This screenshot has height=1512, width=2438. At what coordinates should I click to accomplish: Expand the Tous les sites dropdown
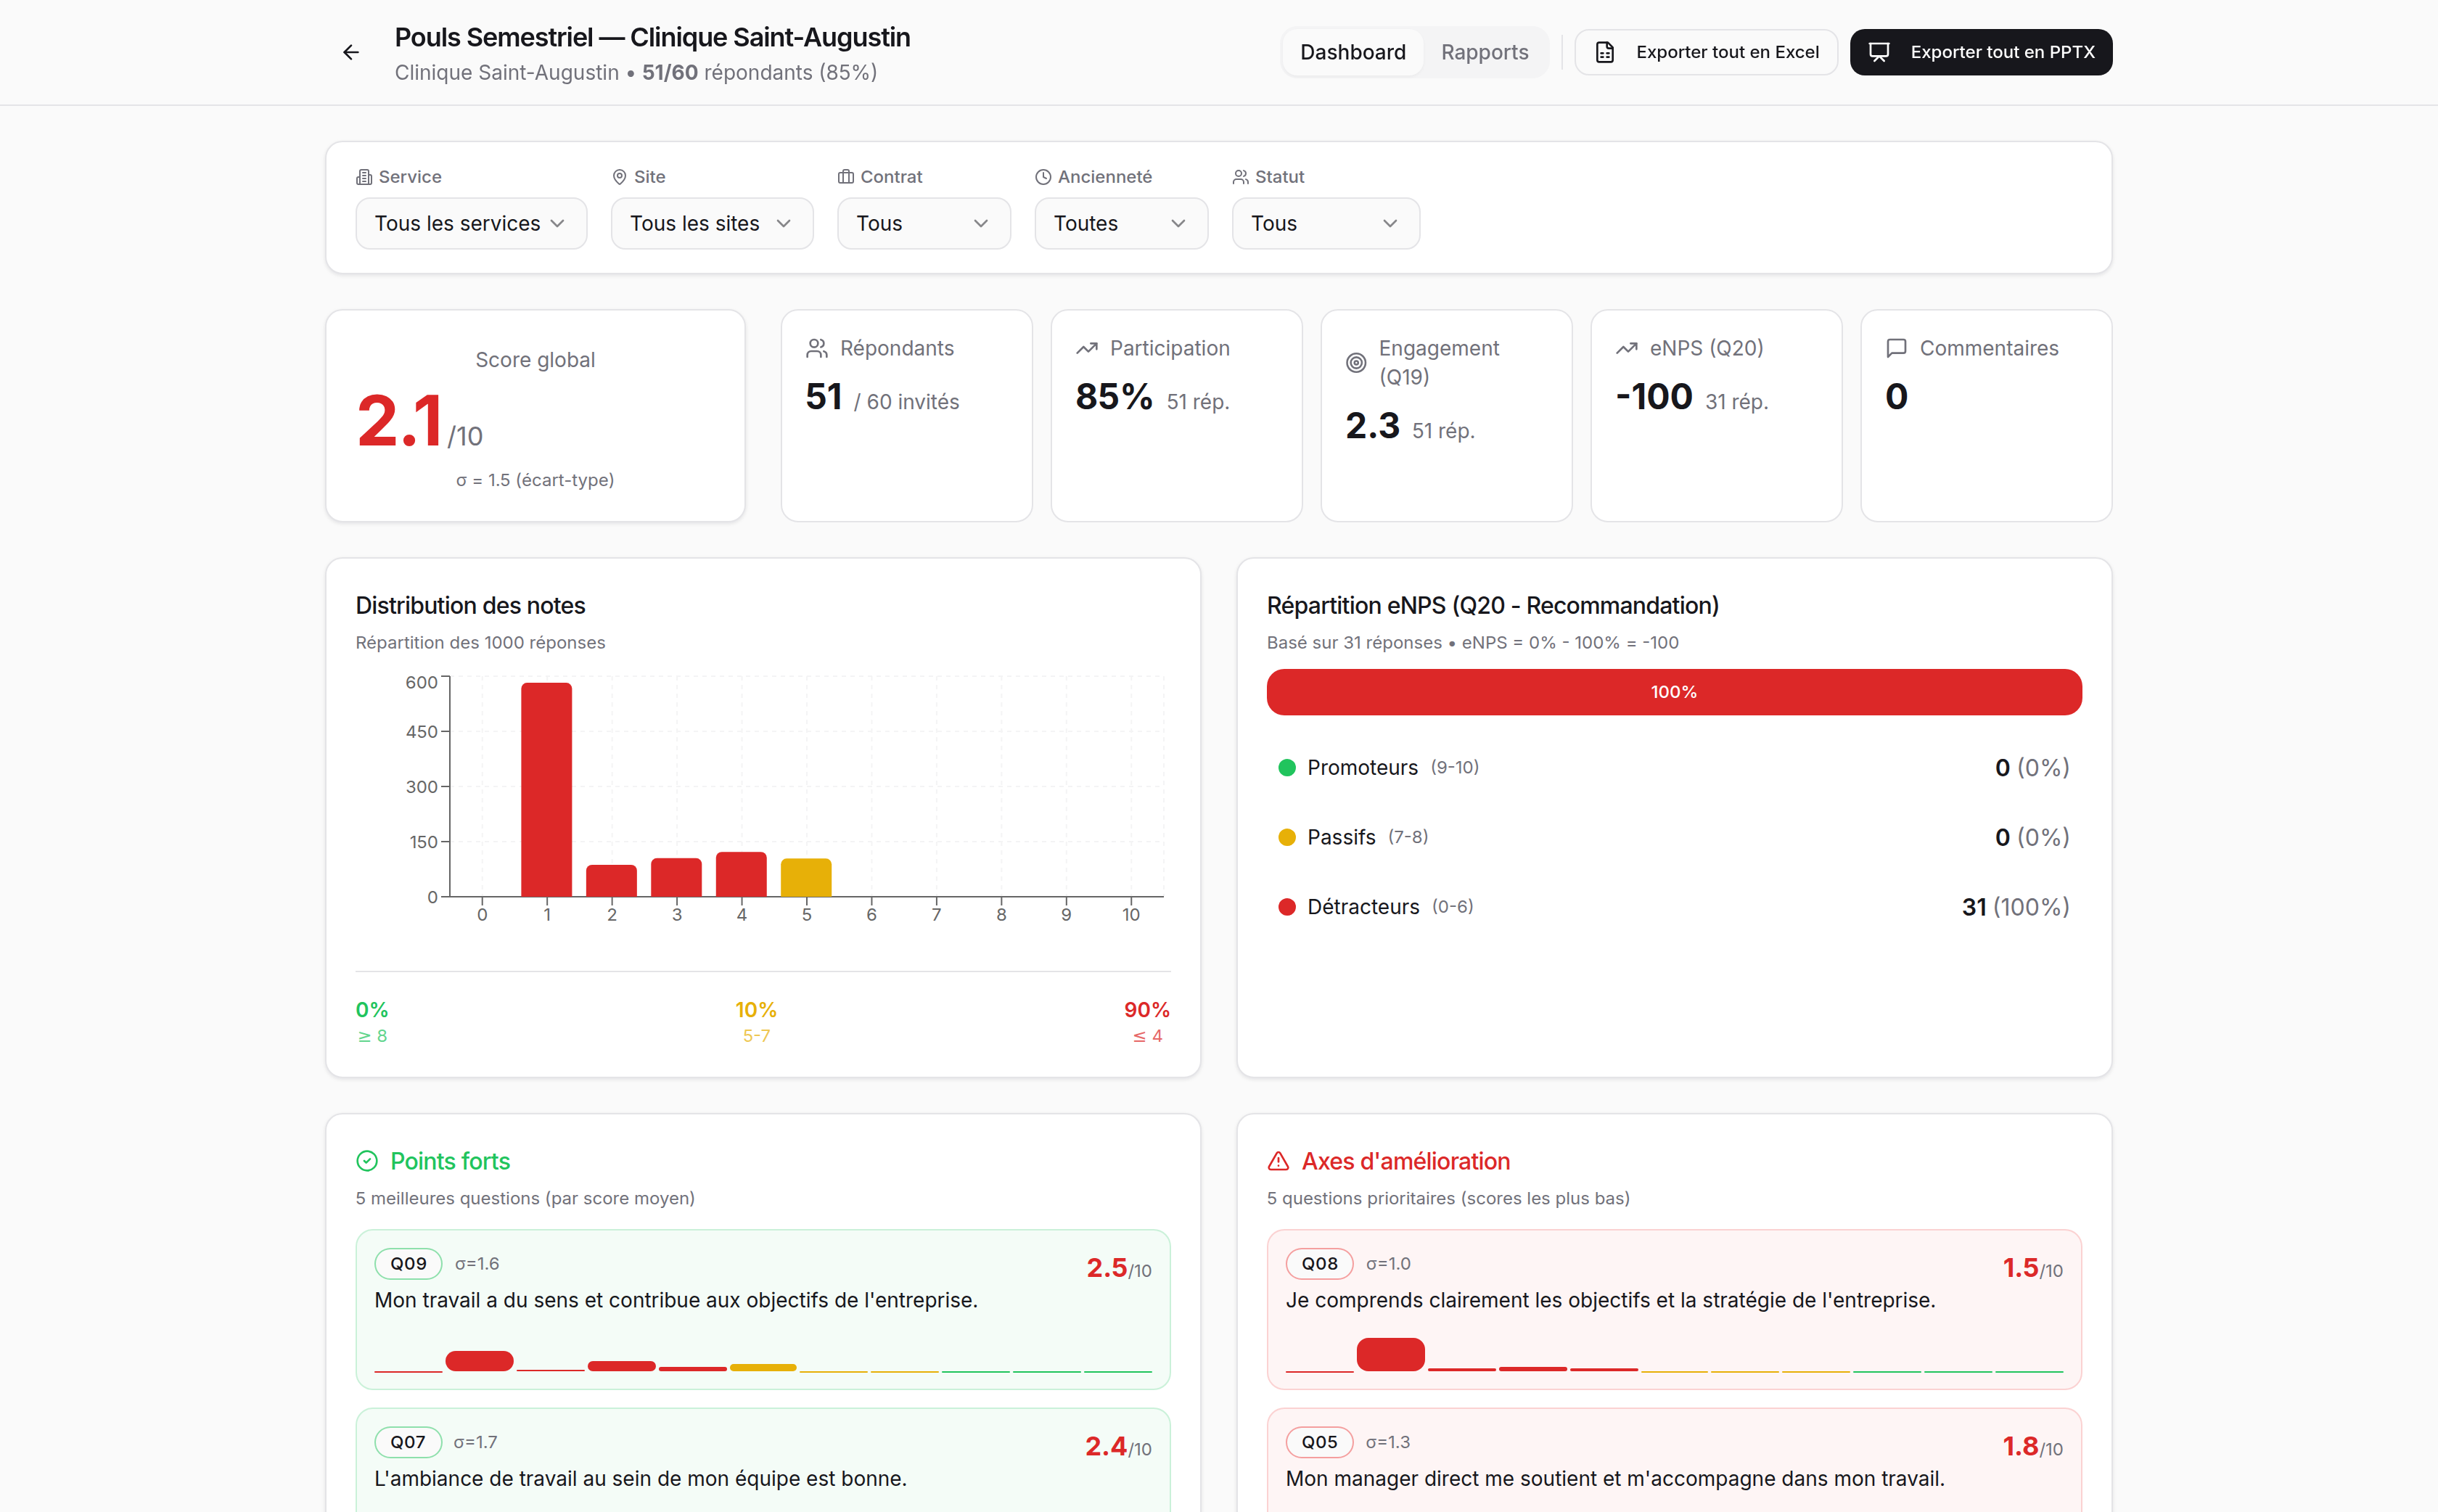(x=712, y=223)
